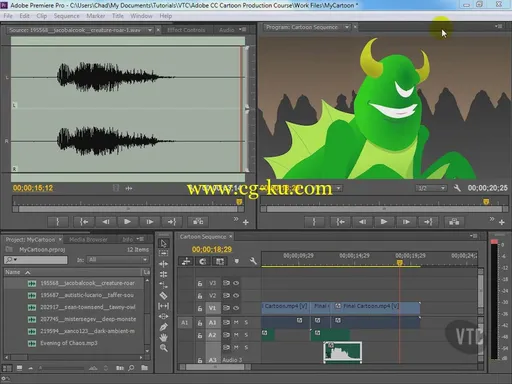
Task: Toggle V2 track visibility eye
Action: click(236, 295)
